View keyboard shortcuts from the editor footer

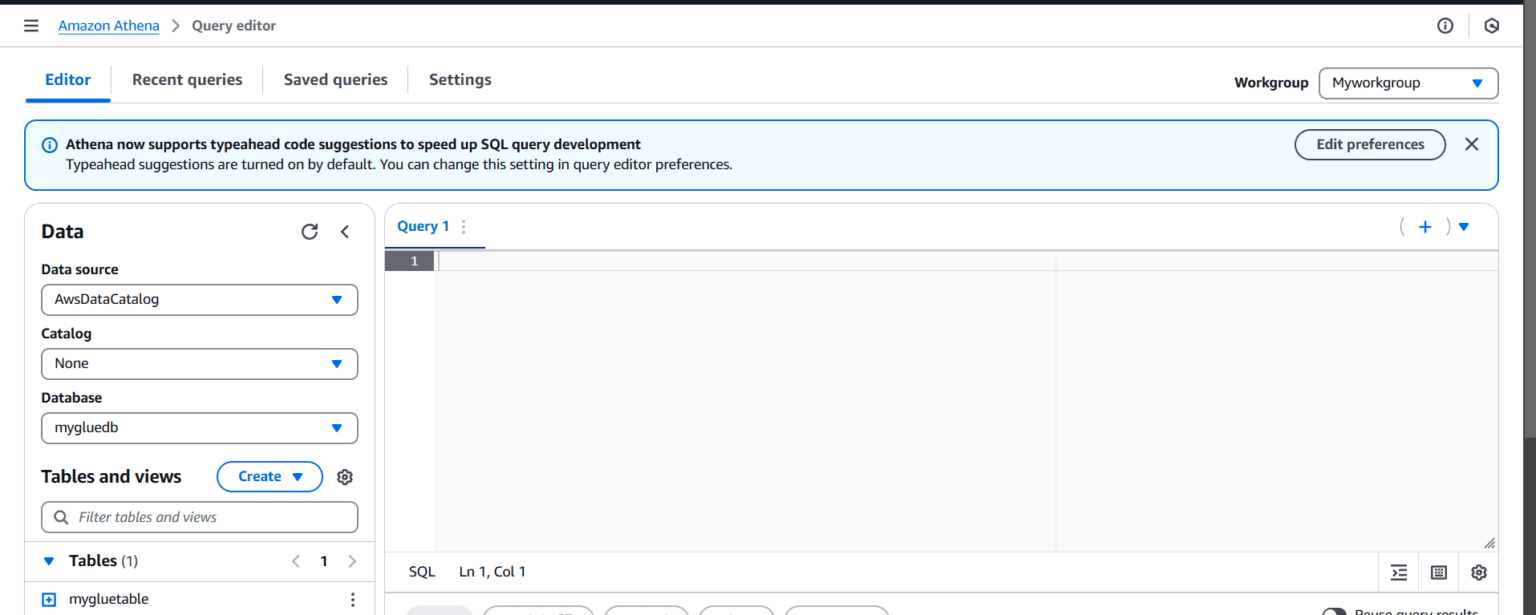[x=1438, y=572]
